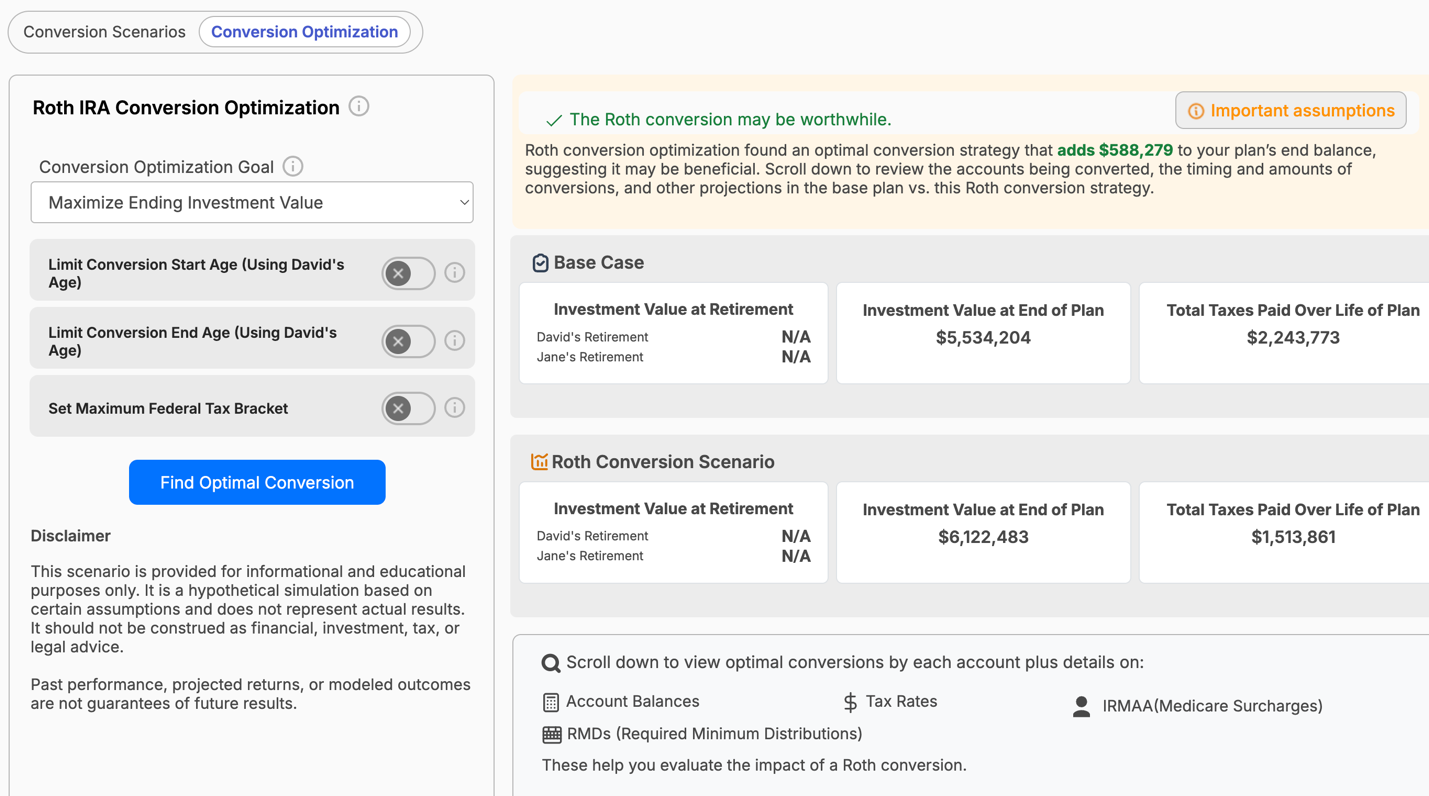The width and height of the screenshot is (1429, 796).
Task: Open info for Limit Conversion Start Age
Action: pos(455,272)
